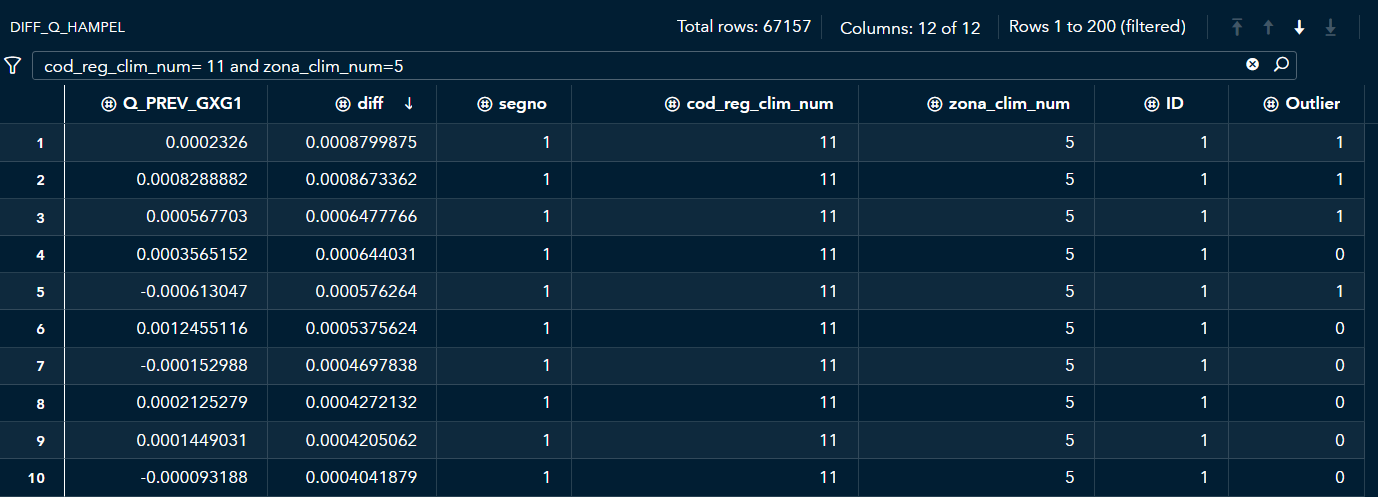Jump to the first rows page

[1237, 27]
